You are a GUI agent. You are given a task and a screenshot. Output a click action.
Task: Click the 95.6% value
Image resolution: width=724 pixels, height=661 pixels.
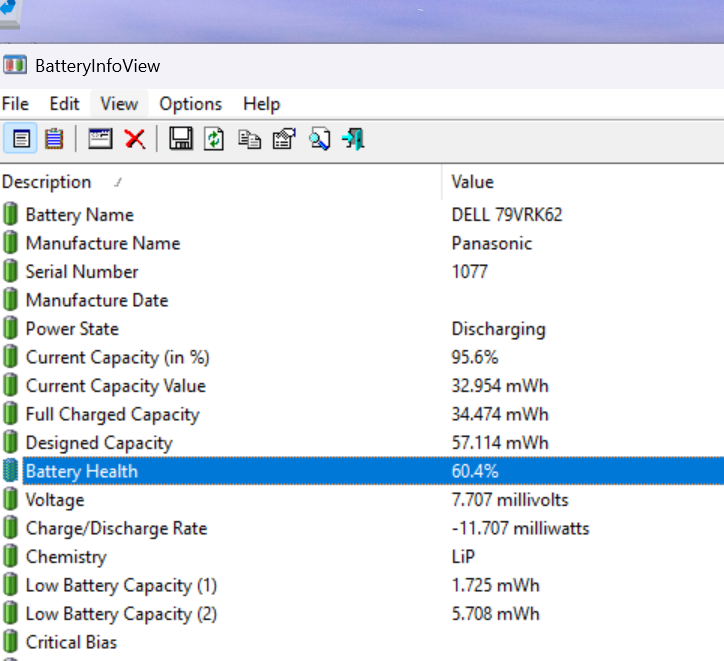pyautogui.click(x=475, y=357)
